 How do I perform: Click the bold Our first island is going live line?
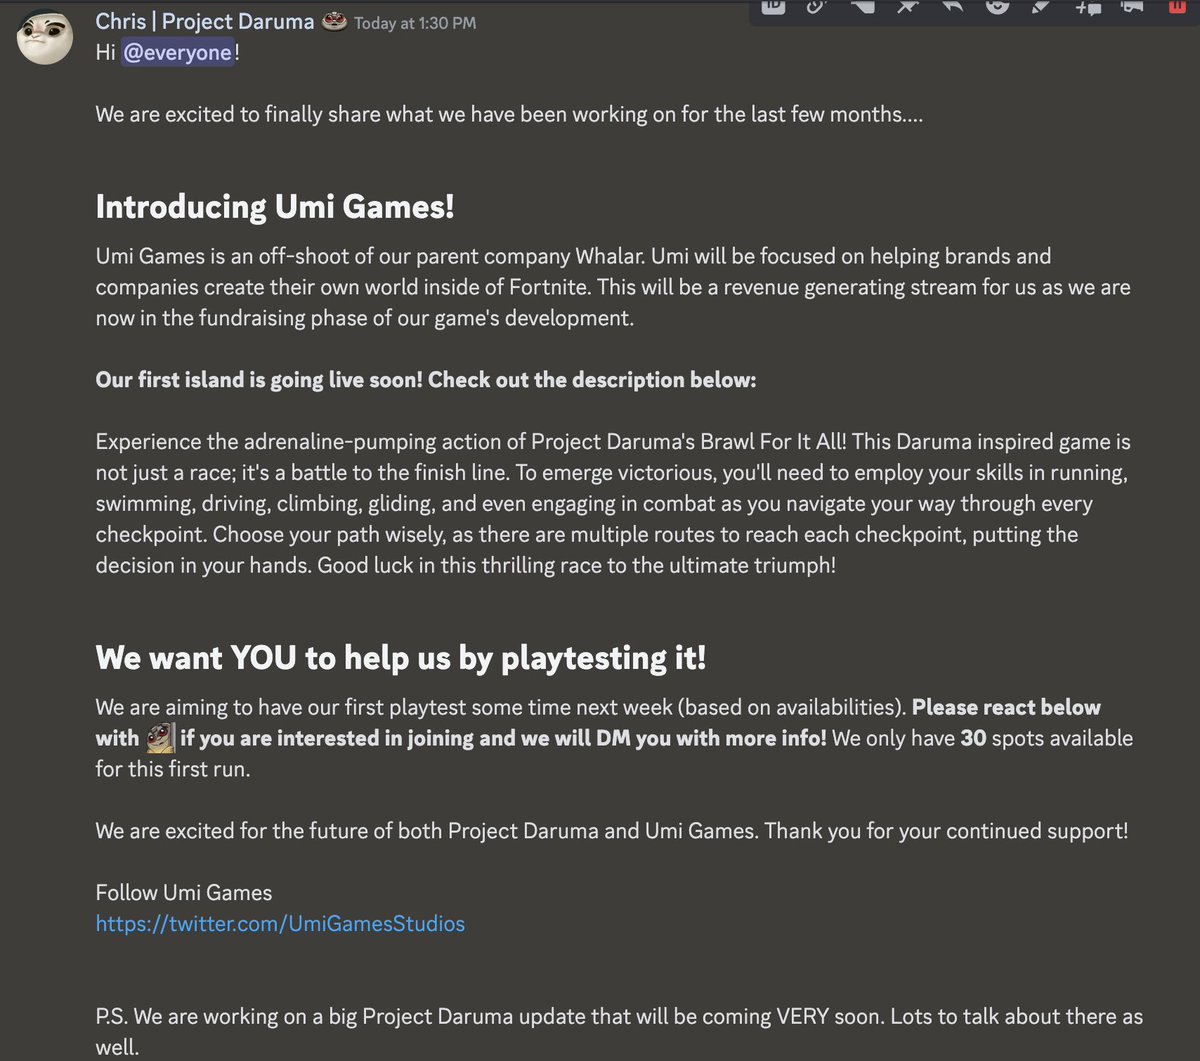(426, 380)
